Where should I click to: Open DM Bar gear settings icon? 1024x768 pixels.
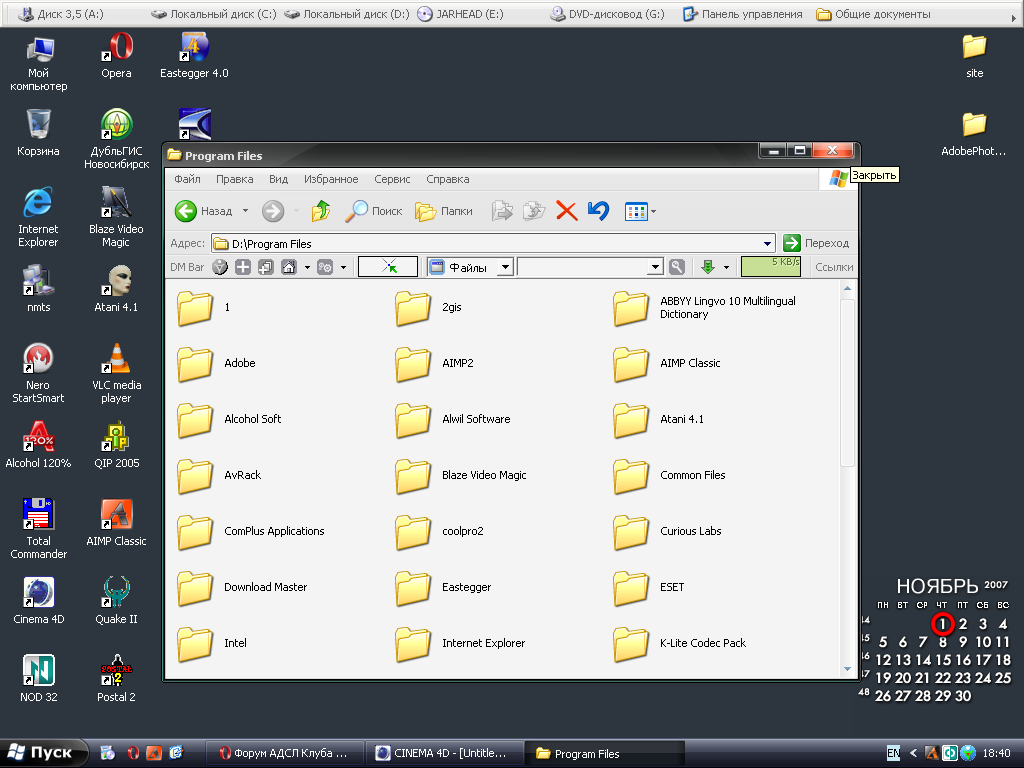click(325, 267)
